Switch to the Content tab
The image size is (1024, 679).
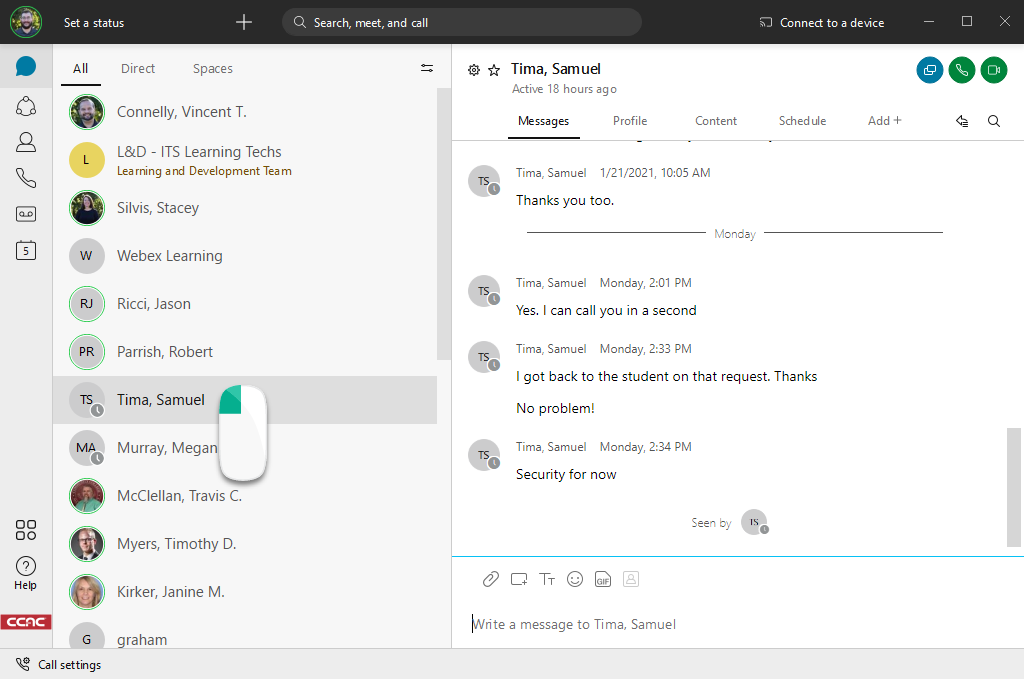(716, 121)
